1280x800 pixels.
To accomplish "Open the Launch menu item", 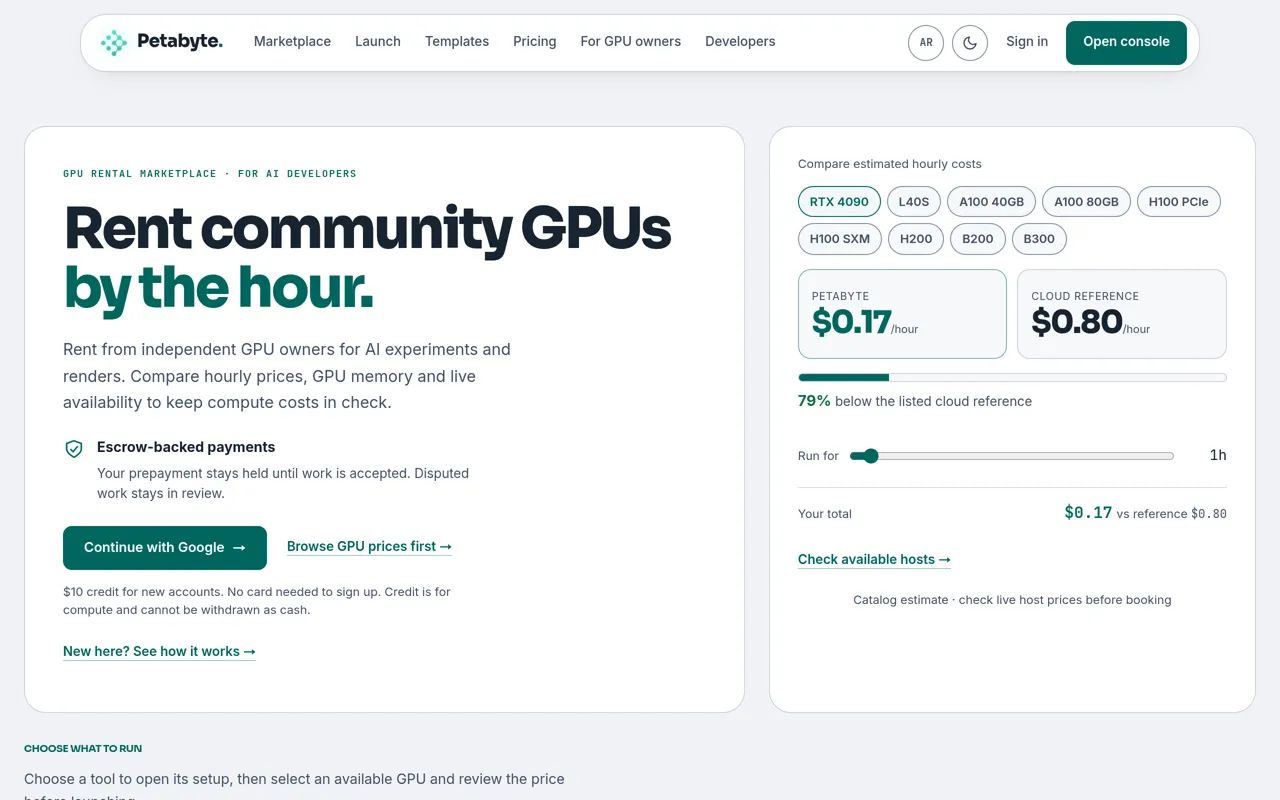I will [378, 42].
